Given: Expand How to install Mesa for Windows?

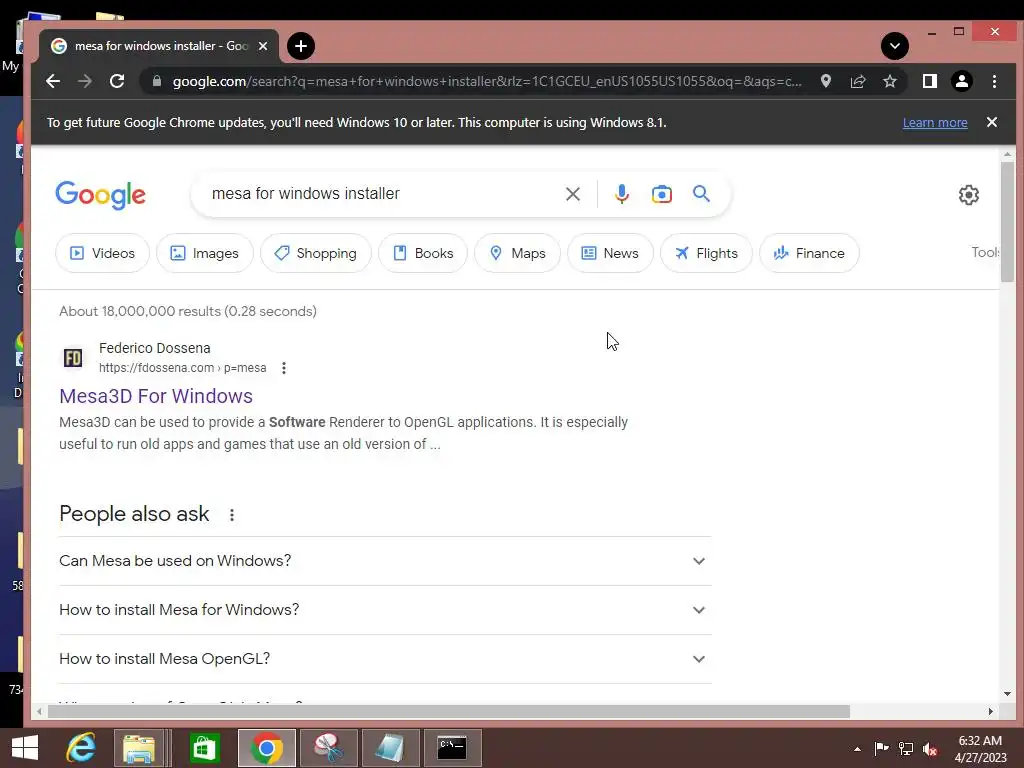Looking at the screenshot, I should click(385, 610).
